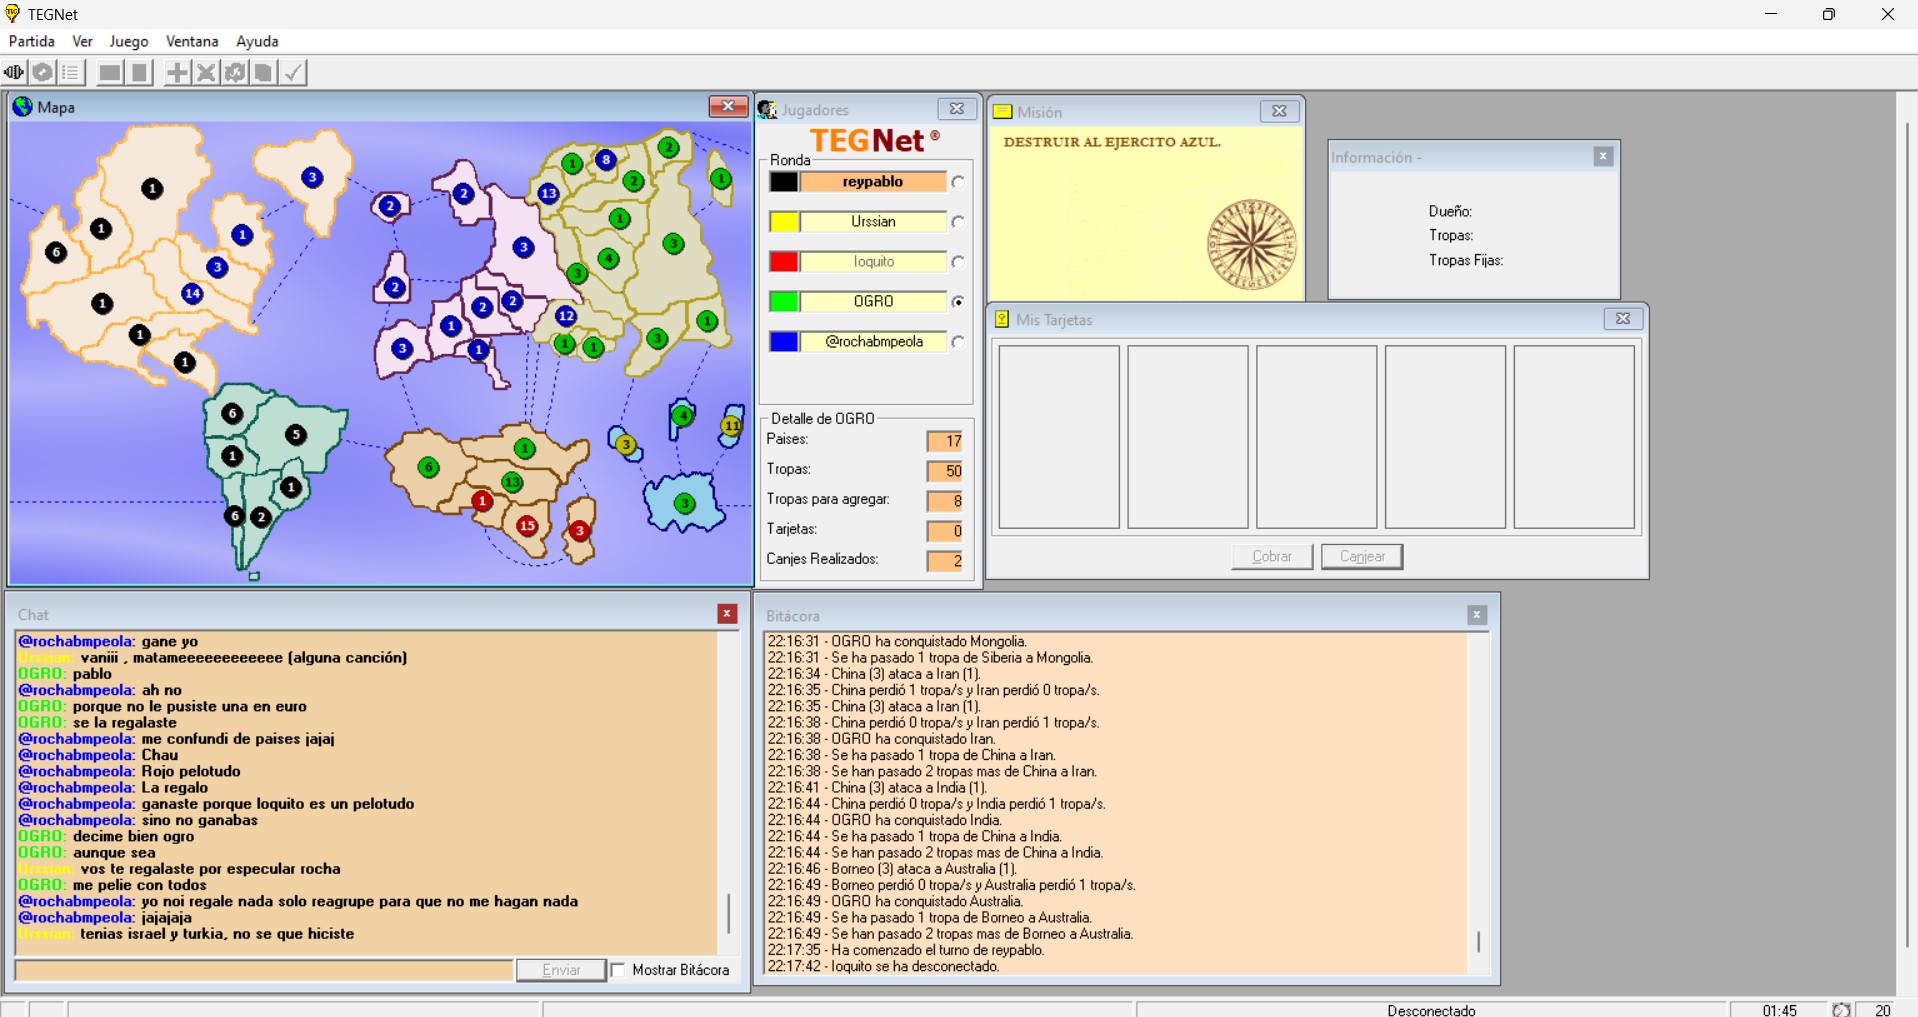1918x1017 pixels.
Task: Select the fifth empty card slot
Action: tap(1574, 437)
